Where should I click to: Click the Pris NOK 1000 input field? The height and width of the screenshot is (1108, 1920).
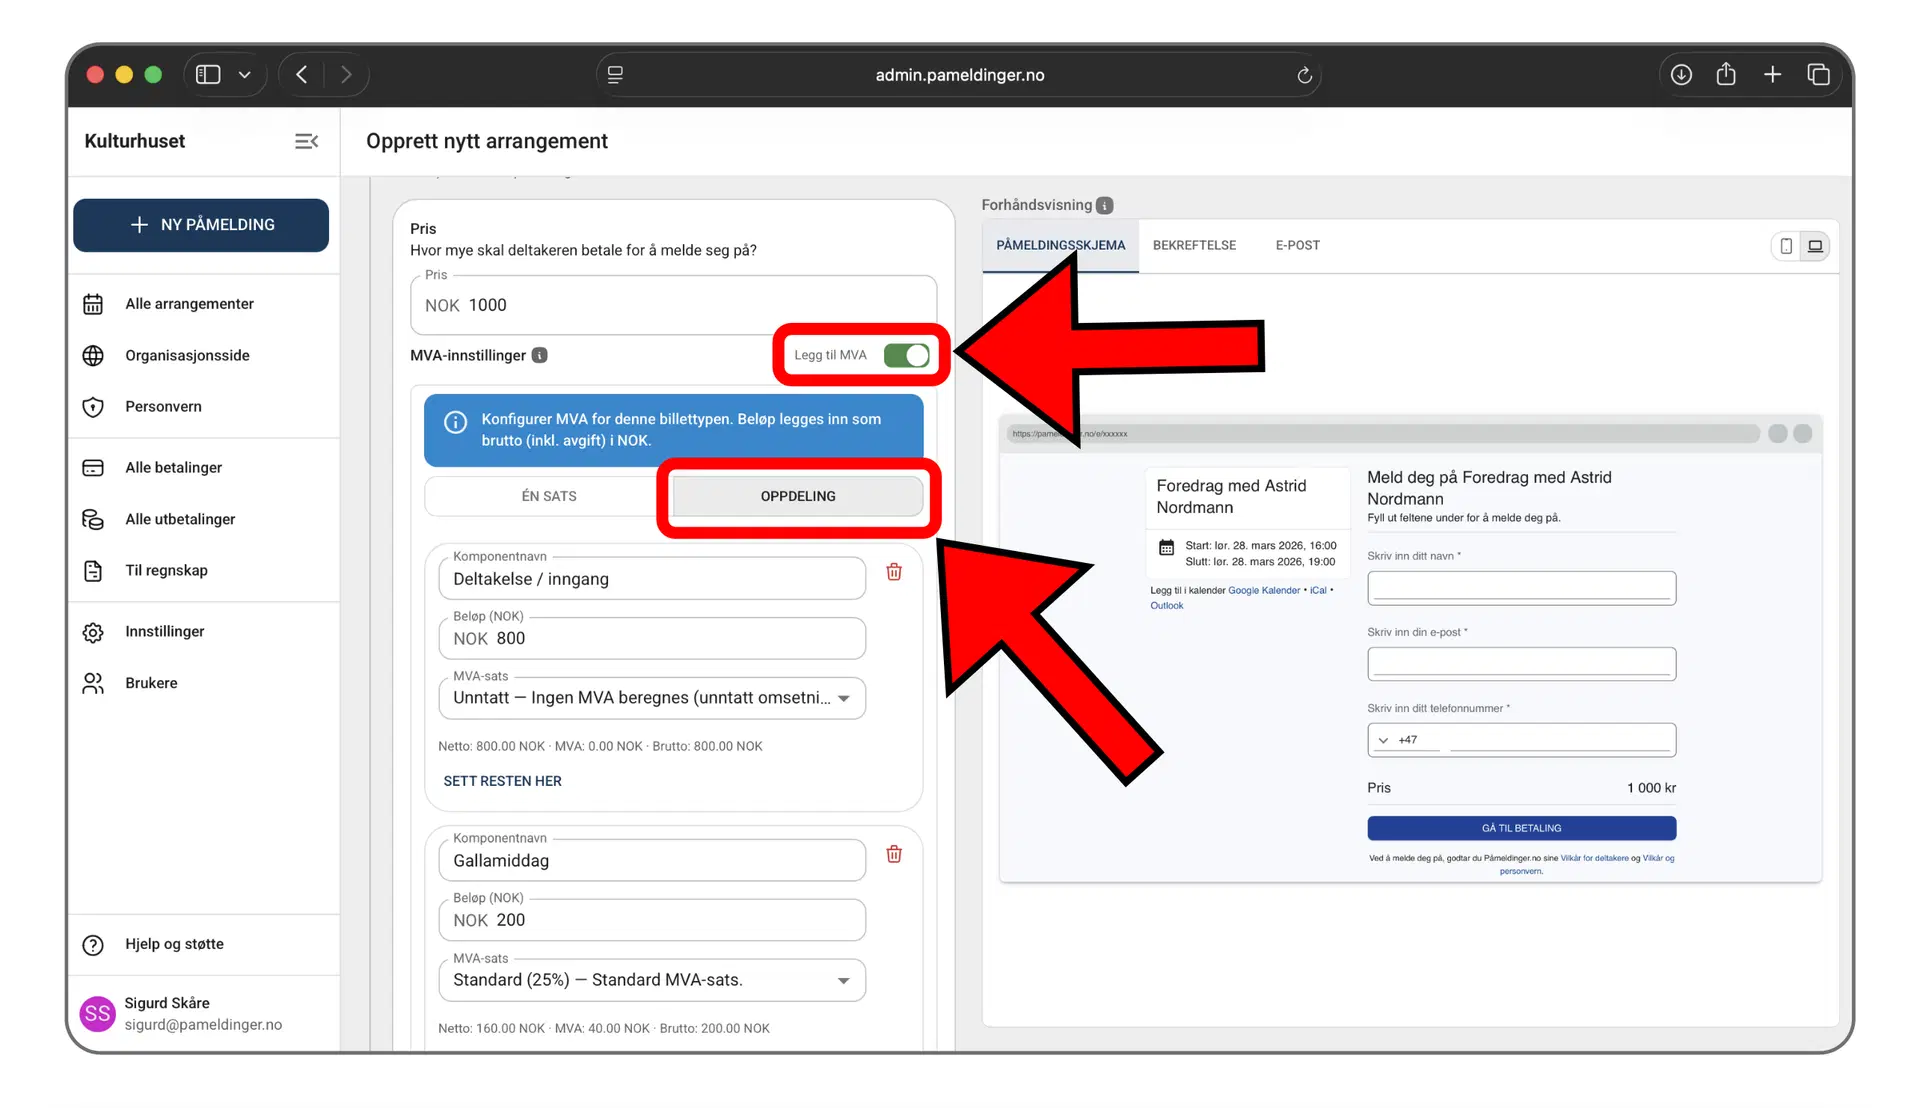(673, 305)
